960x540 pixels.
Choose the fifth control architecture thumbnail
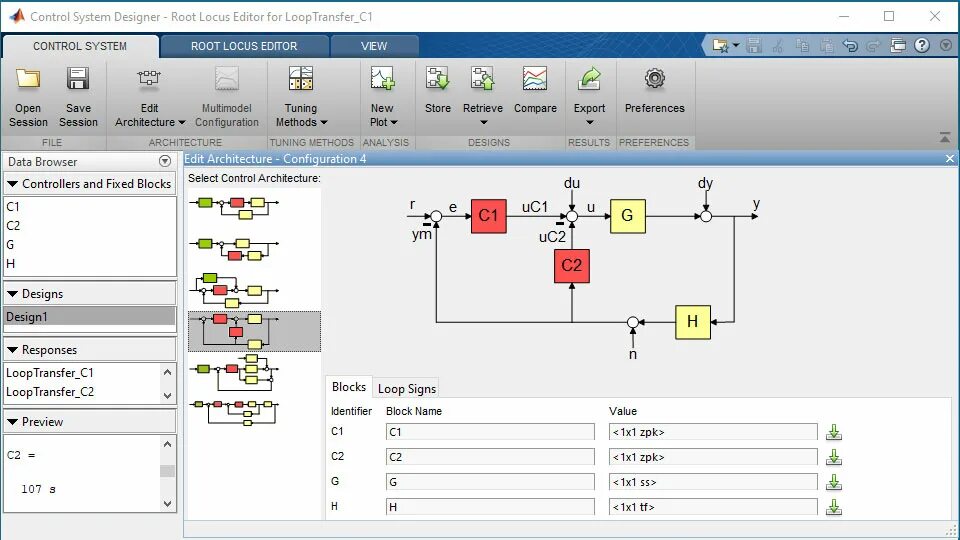234,372
